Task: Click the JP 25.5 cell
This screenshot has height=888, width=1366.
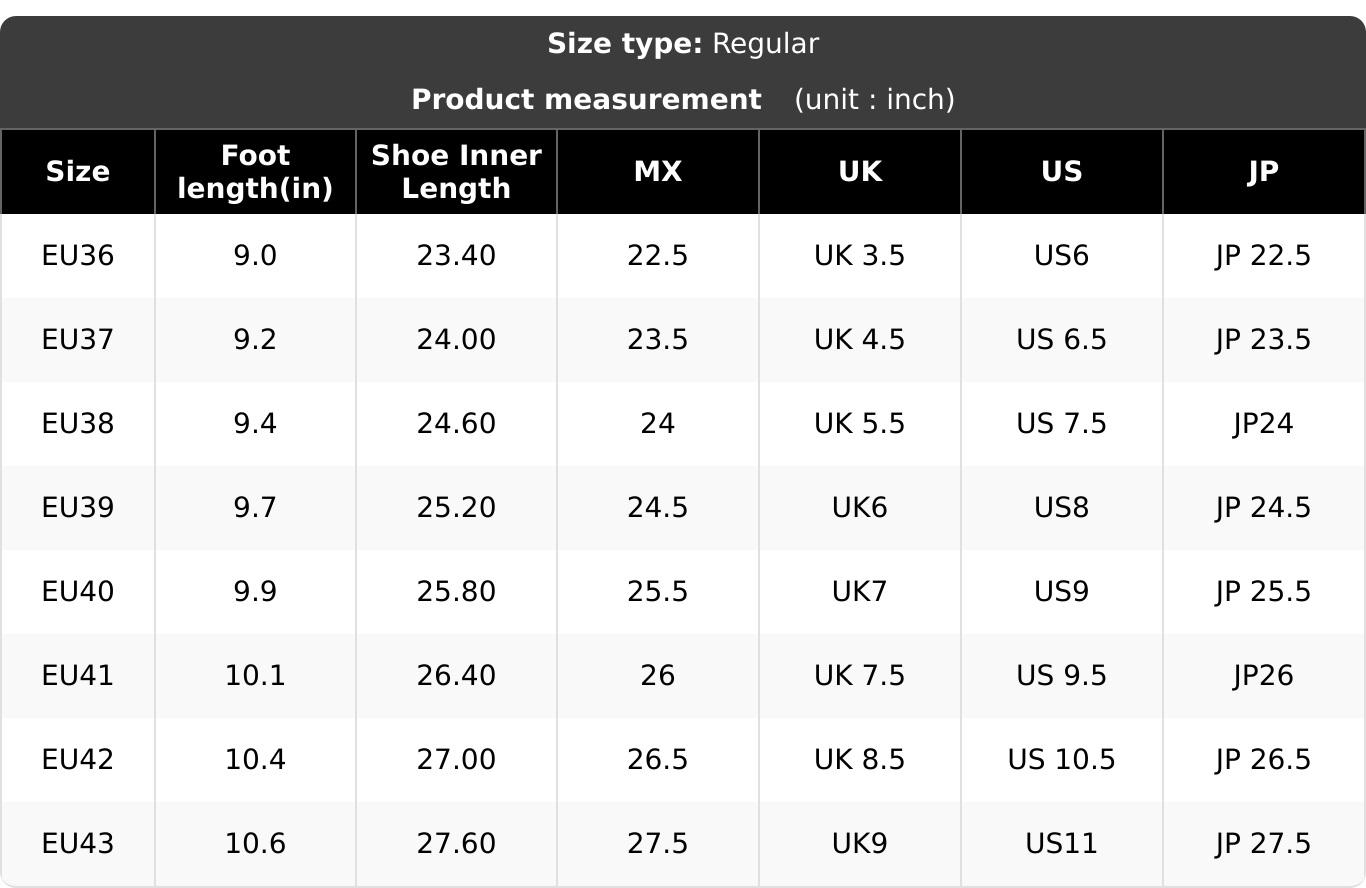Action: (1264, 592)
